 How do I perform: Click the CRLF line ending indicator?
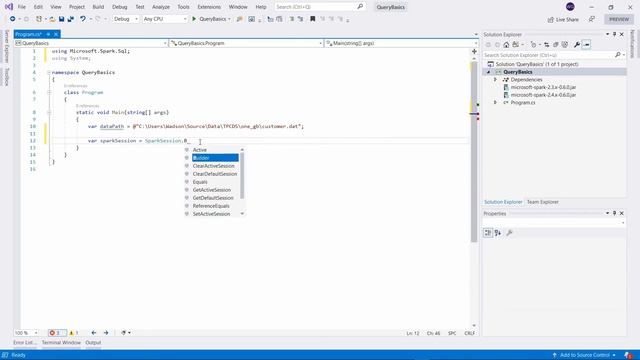(x=469, y=333)
